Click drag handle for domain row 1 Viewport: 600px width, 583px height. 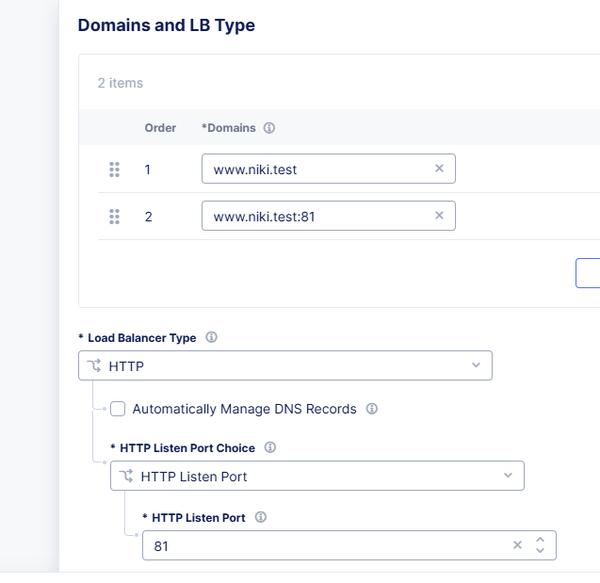(114, 169)
